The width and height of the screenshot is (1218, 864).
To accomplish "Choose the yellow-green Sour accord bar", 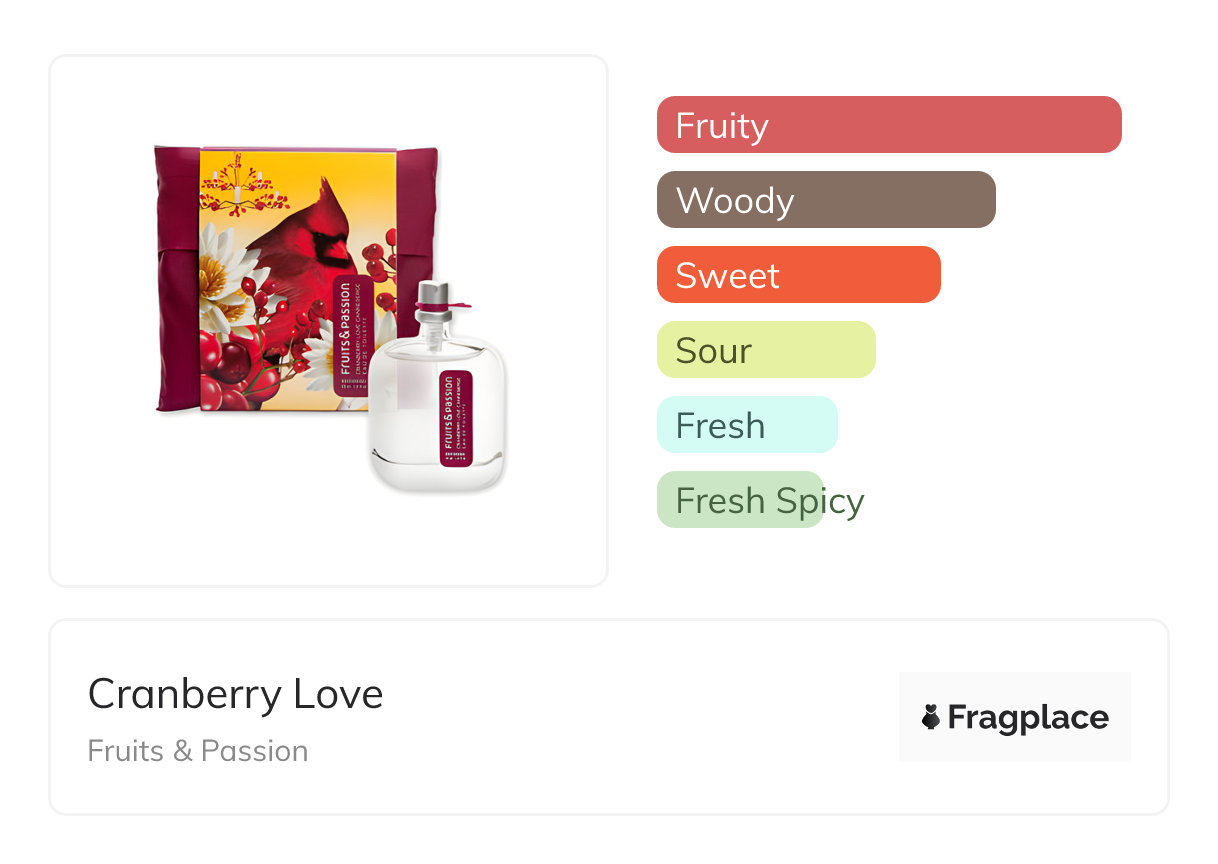I will point(765,350).
